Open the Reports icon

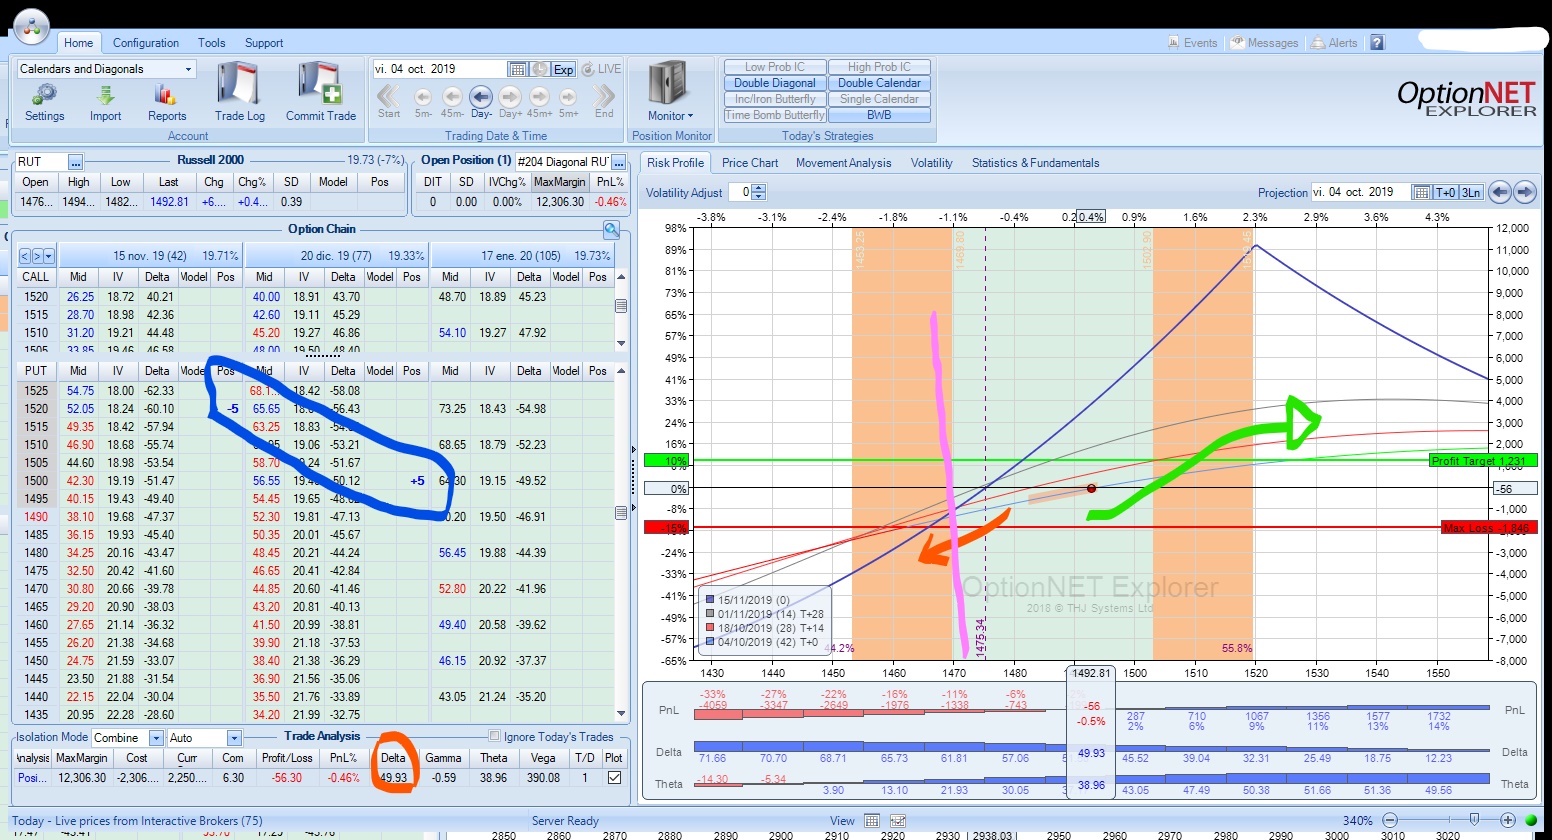[166, 96]
